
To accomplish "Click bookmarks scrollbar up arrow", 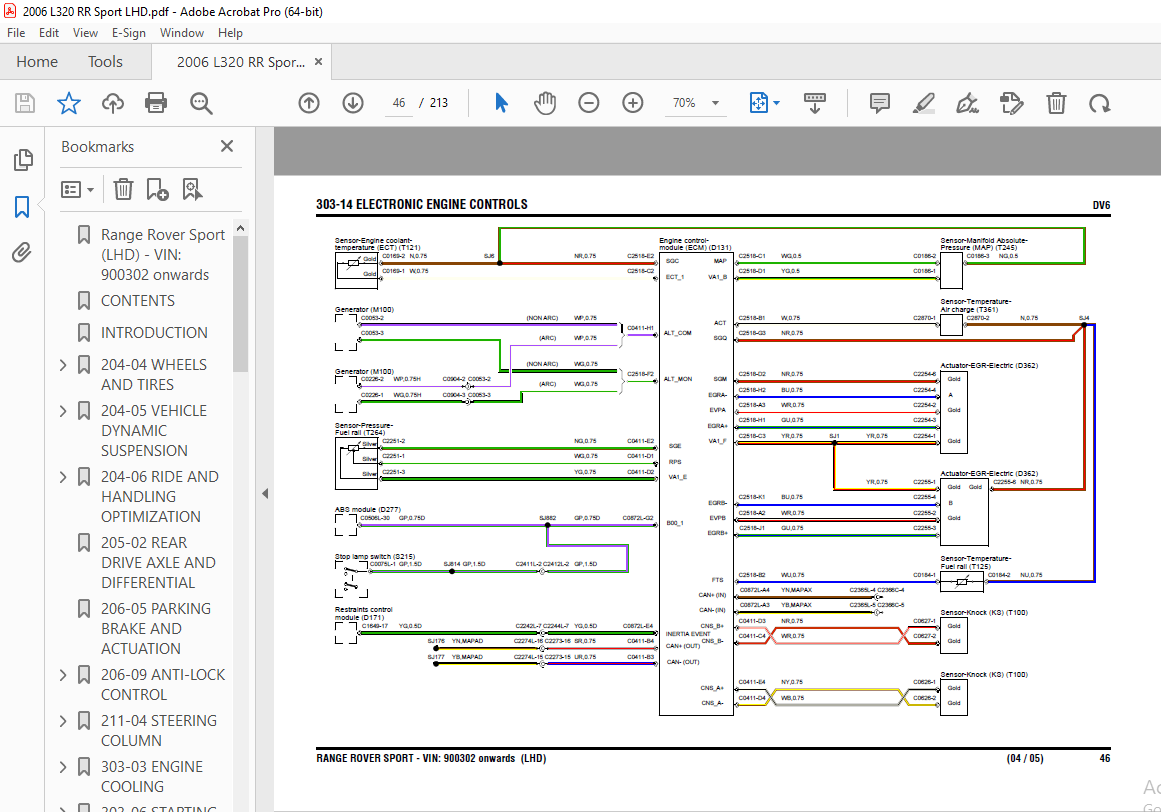I will [240, 229].
